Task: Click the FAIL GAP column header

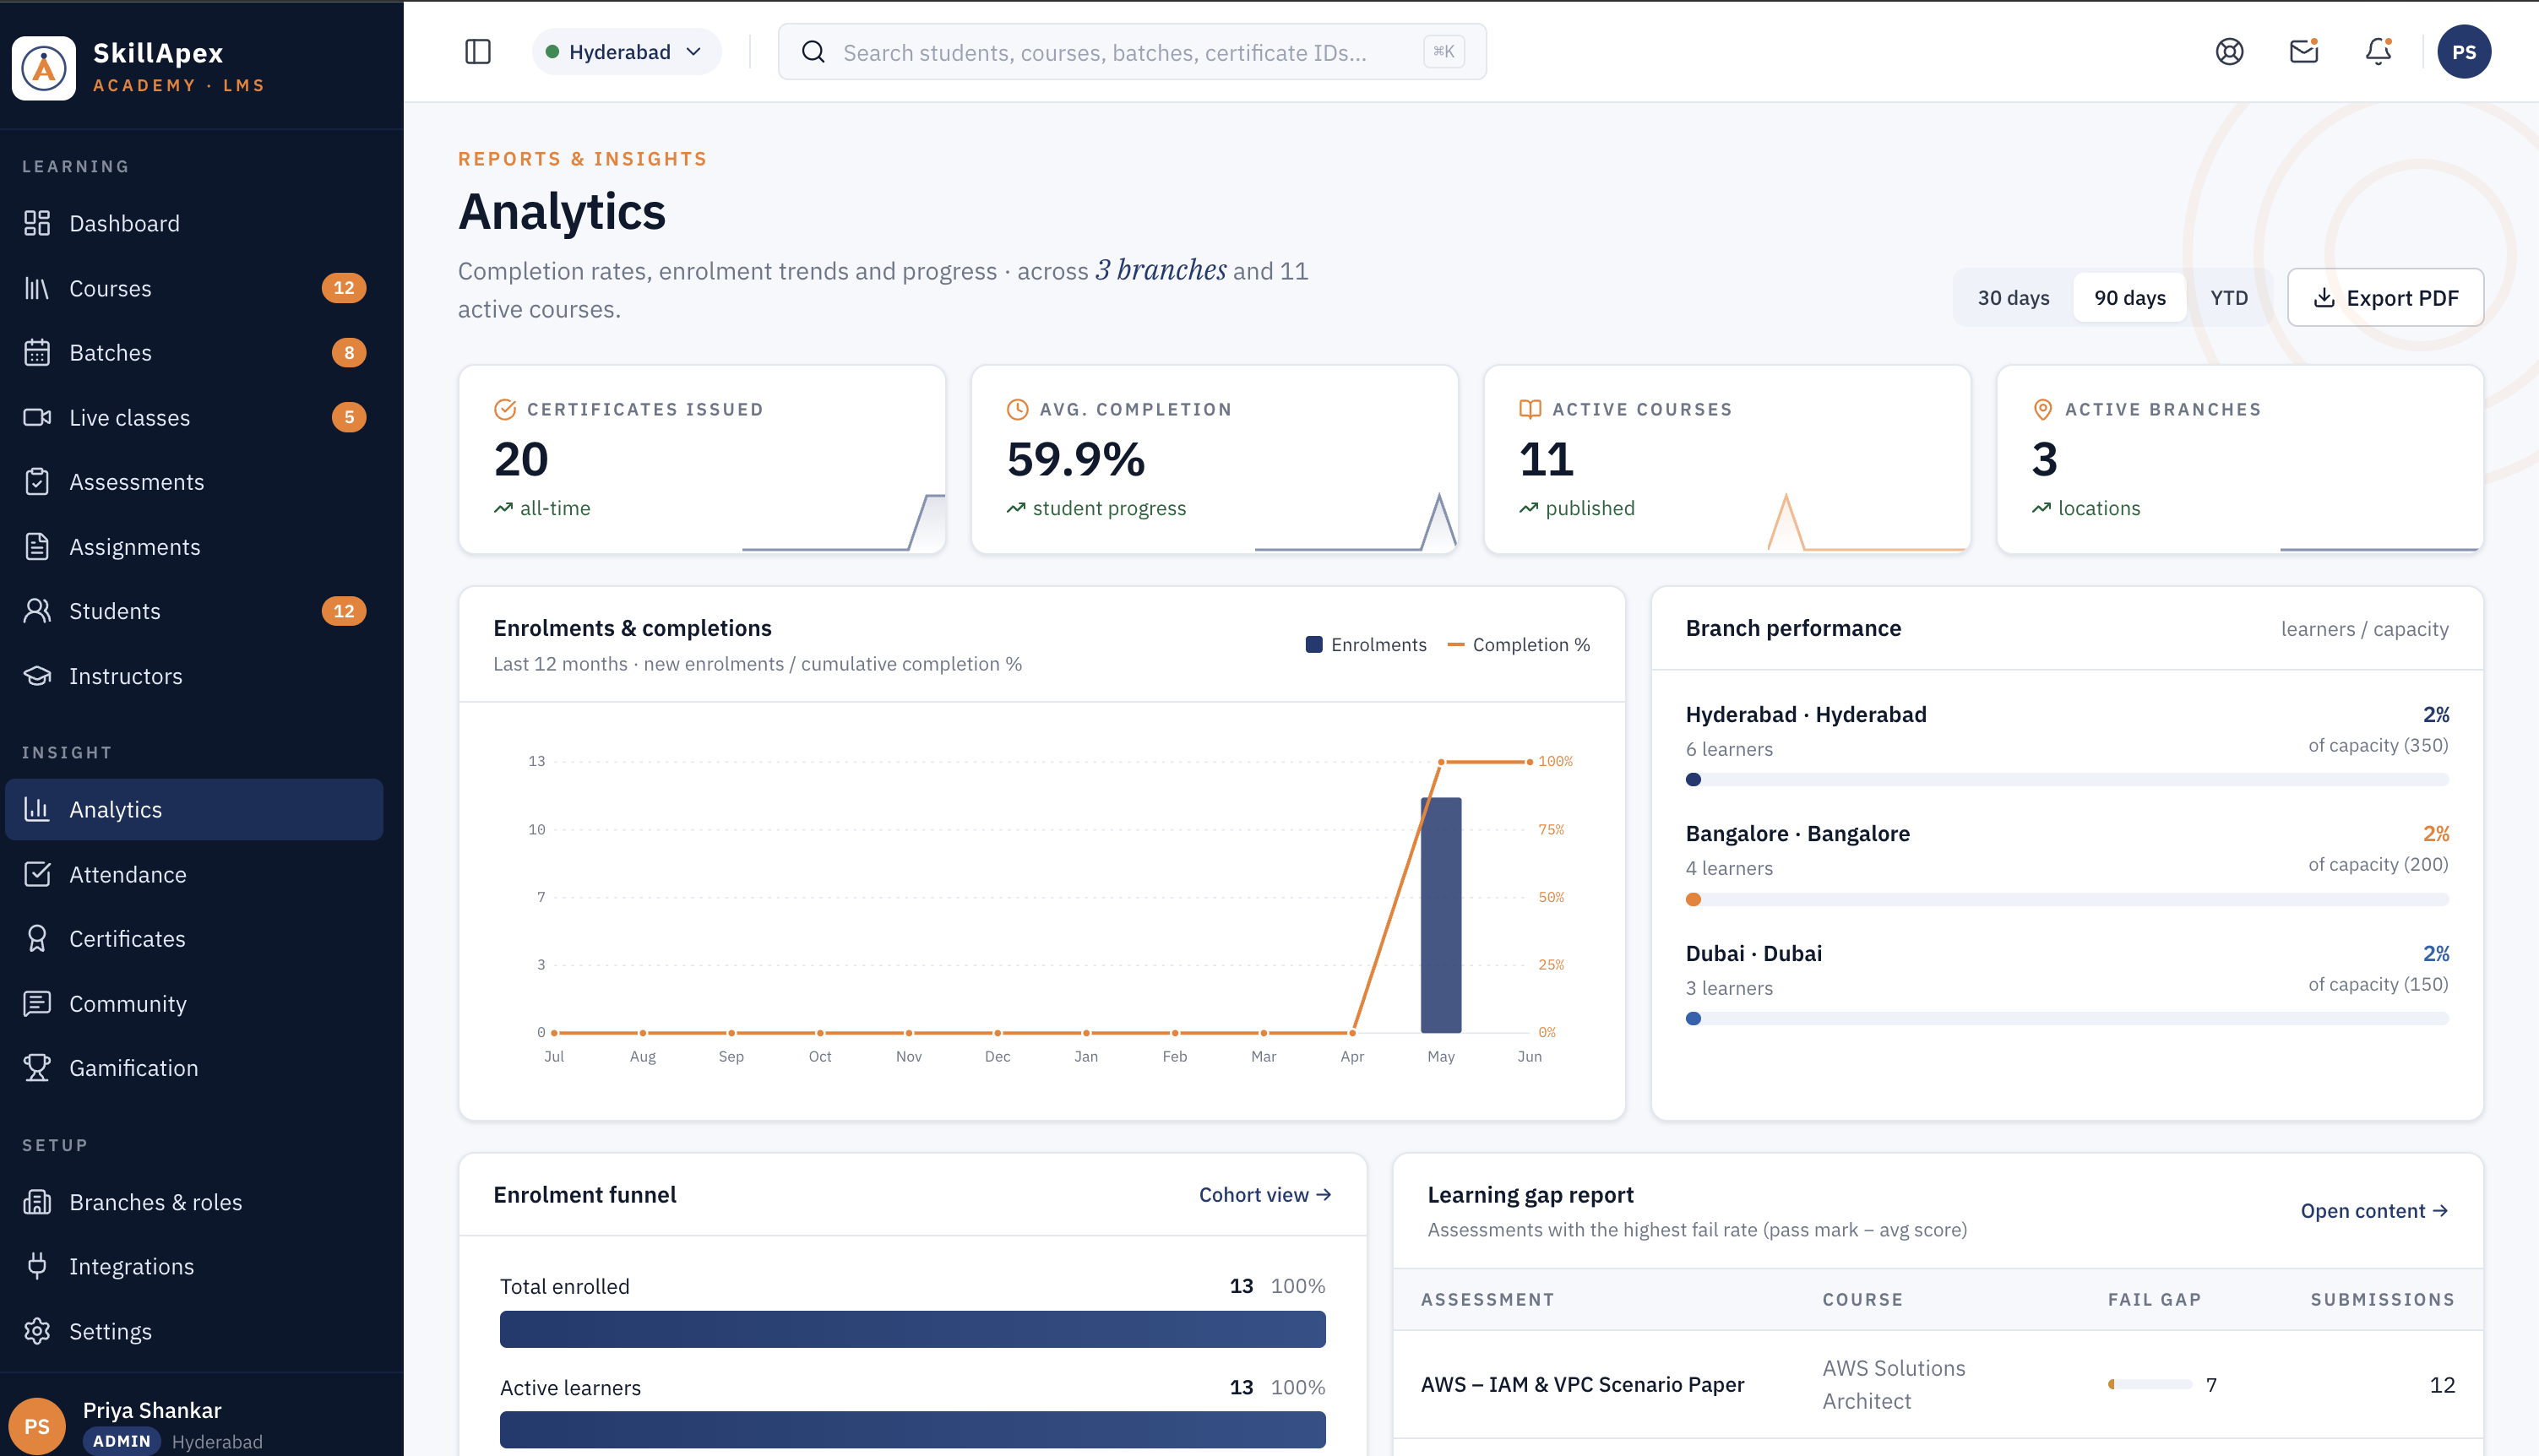Action: [x=2154, y=1299]
